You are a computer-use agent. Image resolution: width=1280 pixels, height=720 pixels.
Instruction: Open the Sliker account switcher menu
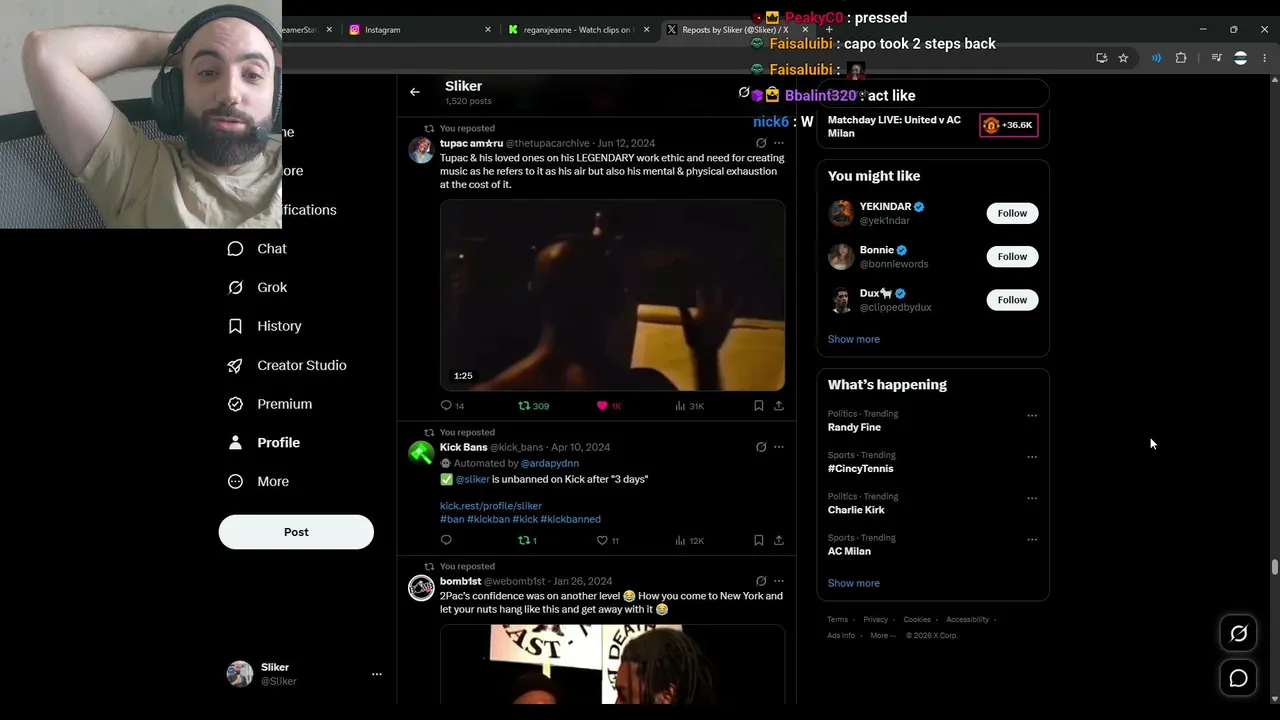point(377,674)
